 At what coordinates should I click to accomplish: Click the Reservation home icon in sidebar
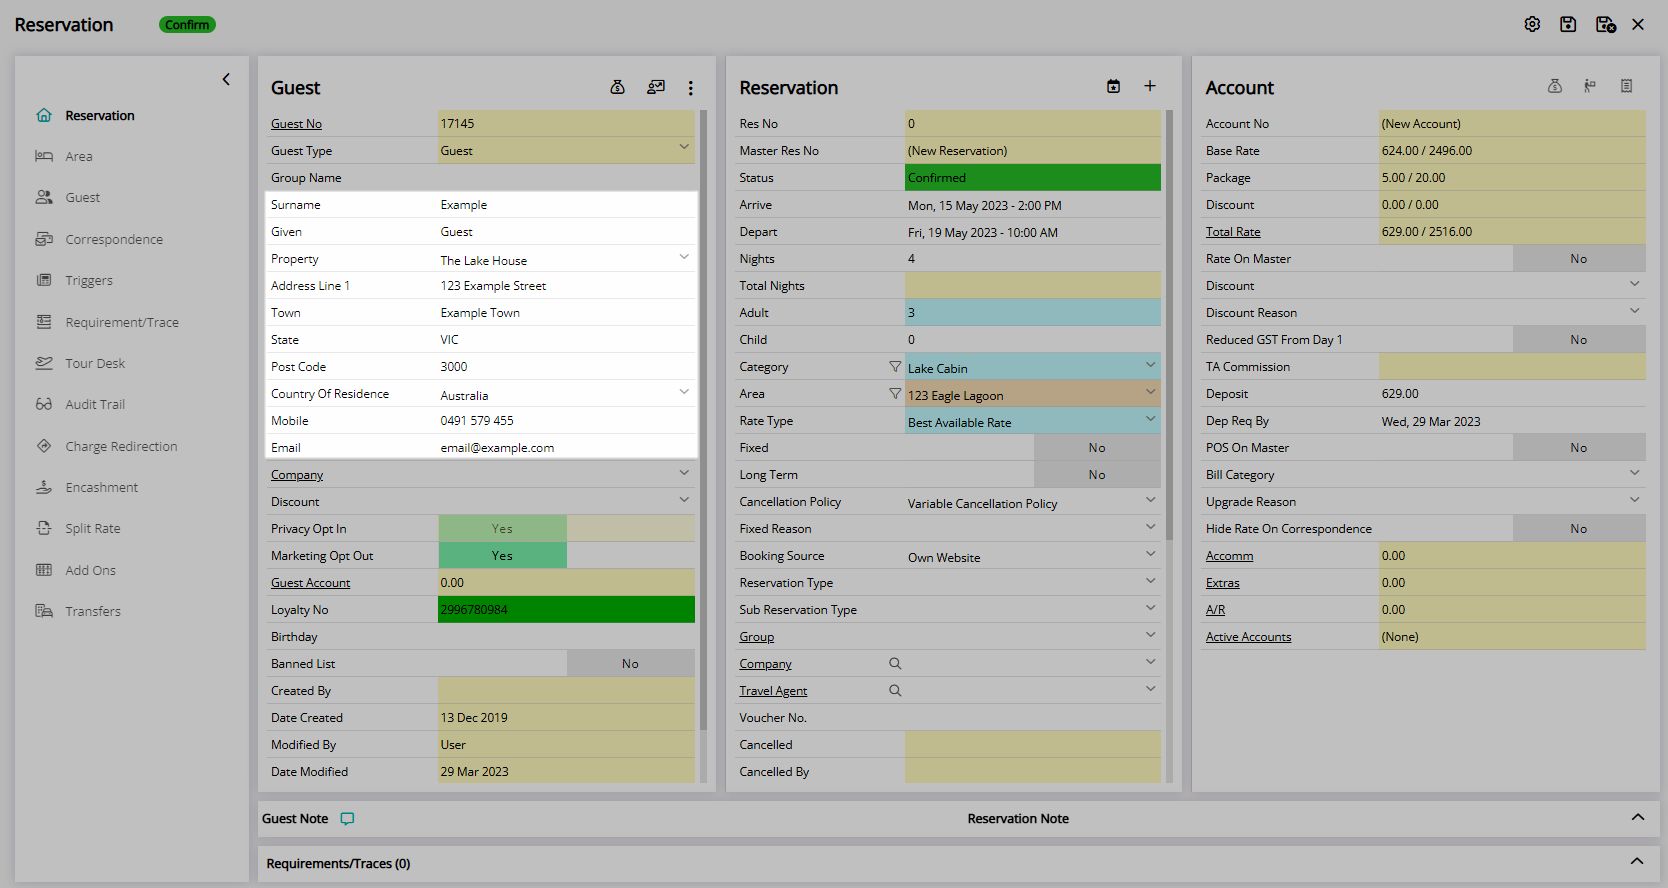[44, 115]
